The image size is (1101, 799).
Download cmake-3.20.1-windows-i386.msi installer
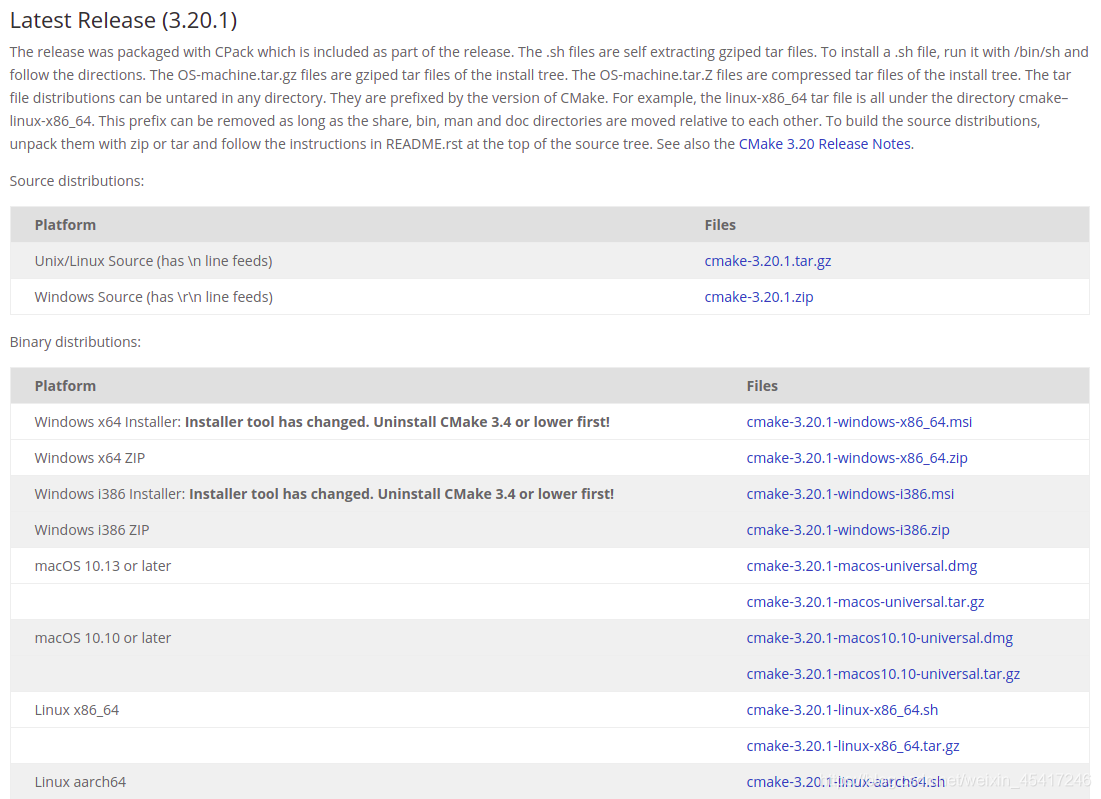850,494
